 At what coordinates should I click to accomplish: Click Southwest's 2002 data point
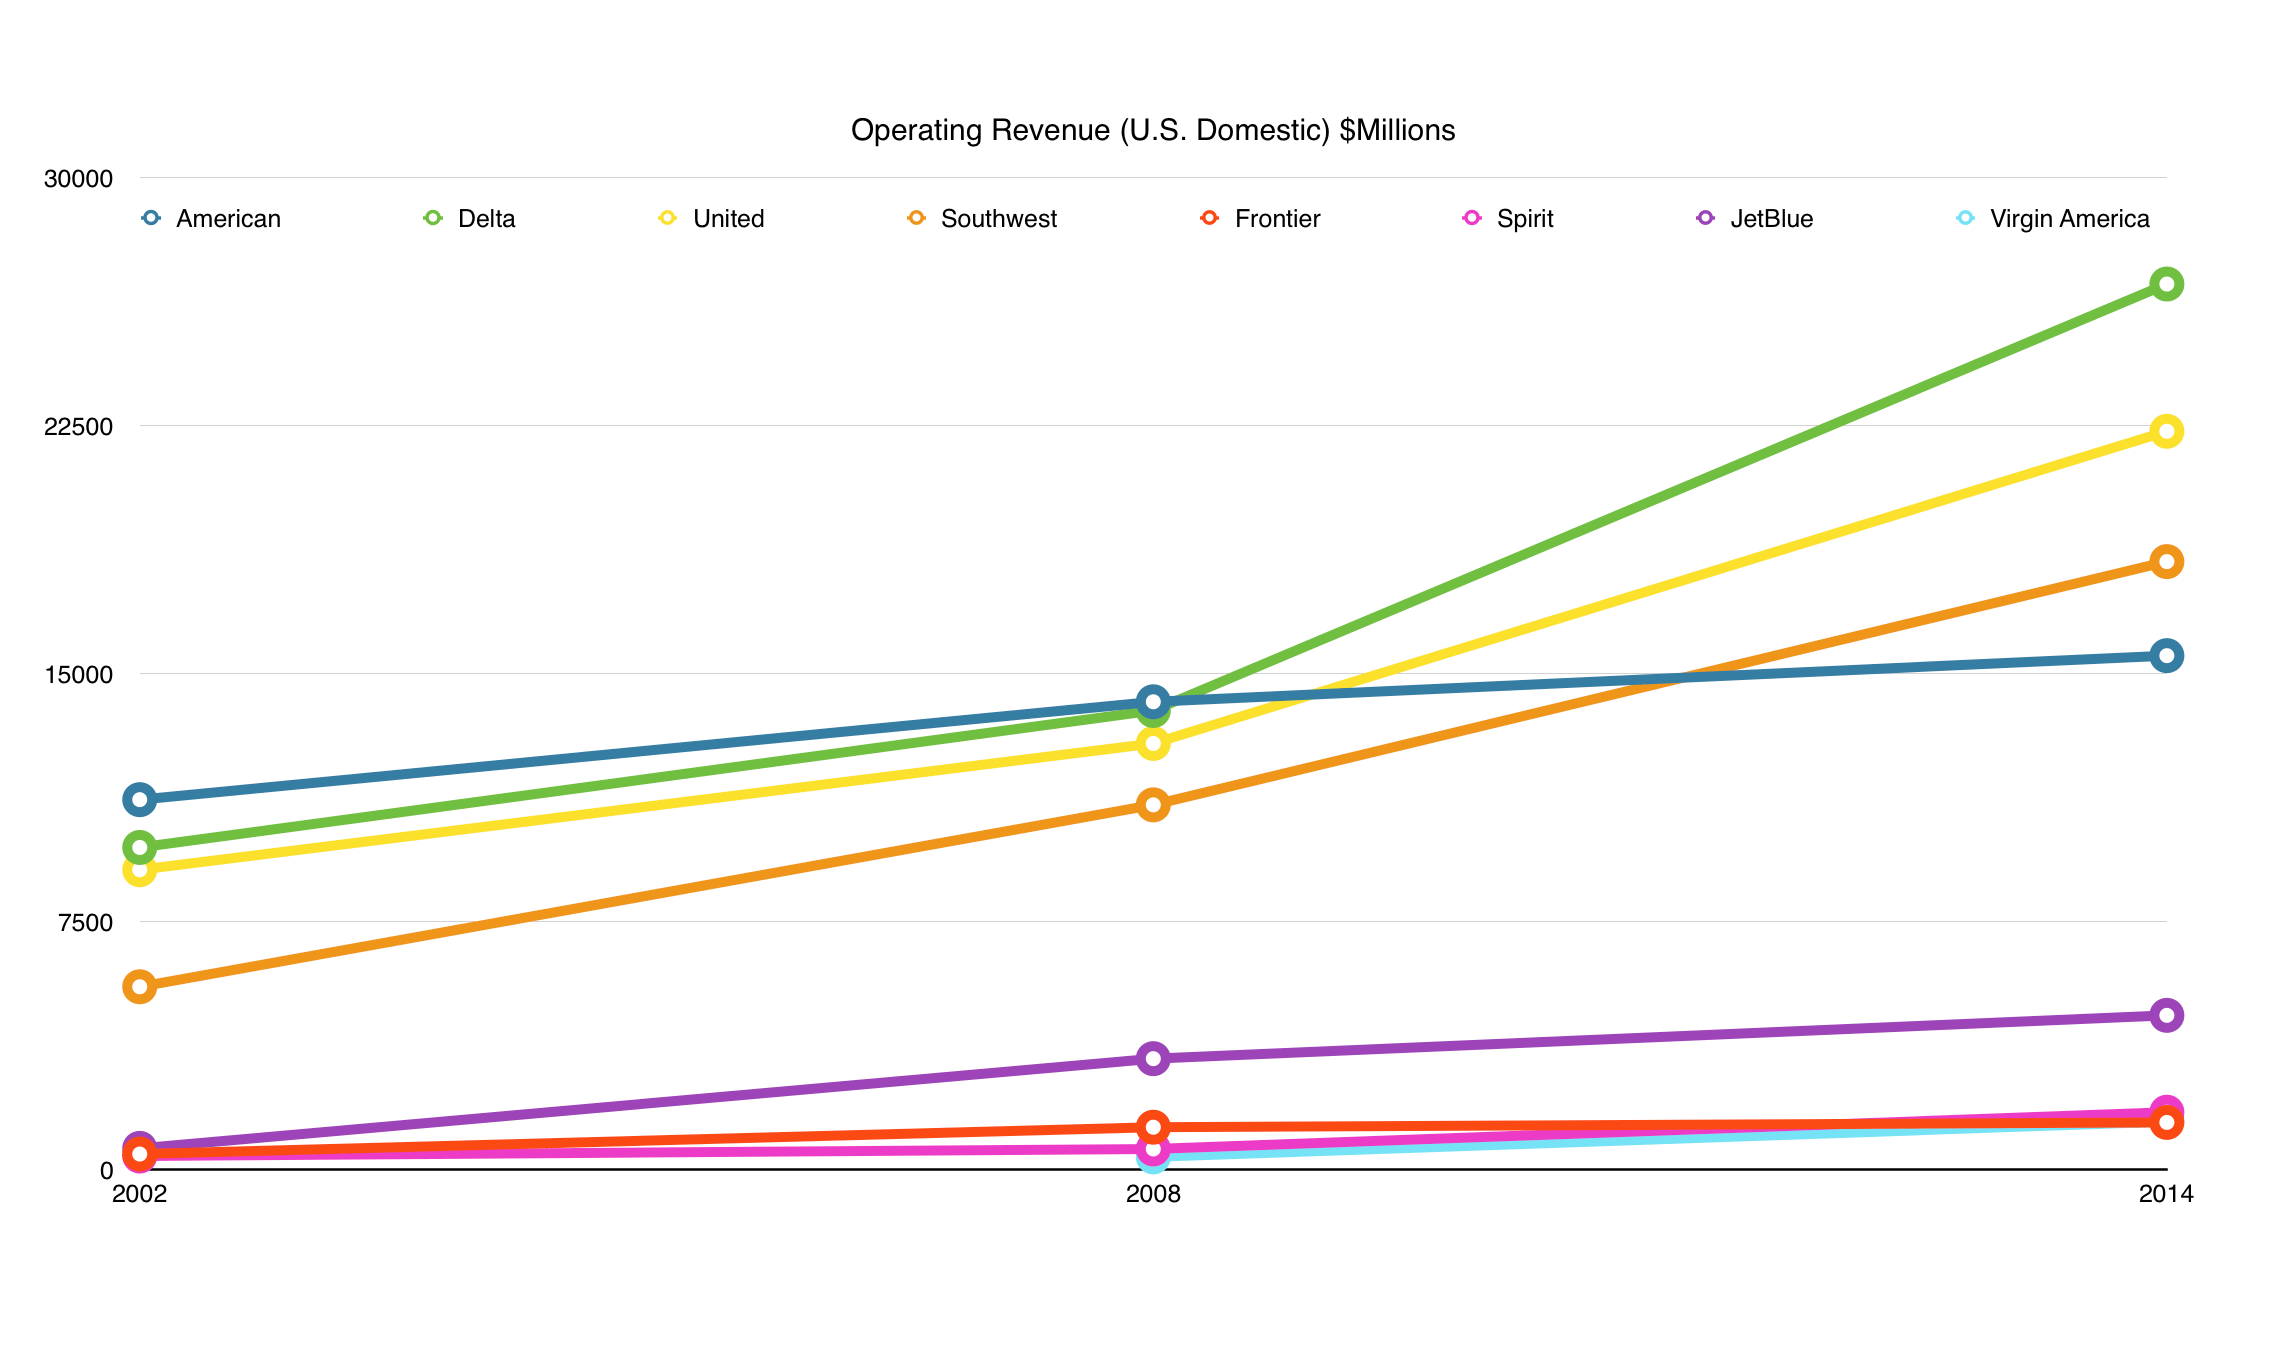tap(140, 987)
